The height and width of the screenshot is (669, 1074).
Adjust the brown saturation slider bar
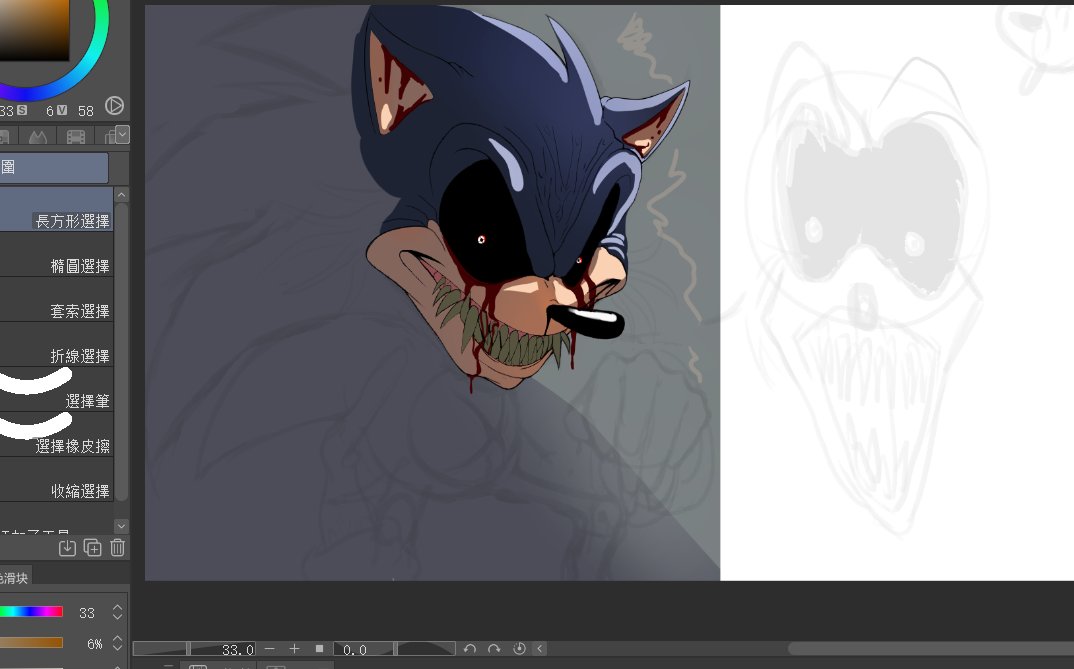pyautogui.click(x=32, y=643)
